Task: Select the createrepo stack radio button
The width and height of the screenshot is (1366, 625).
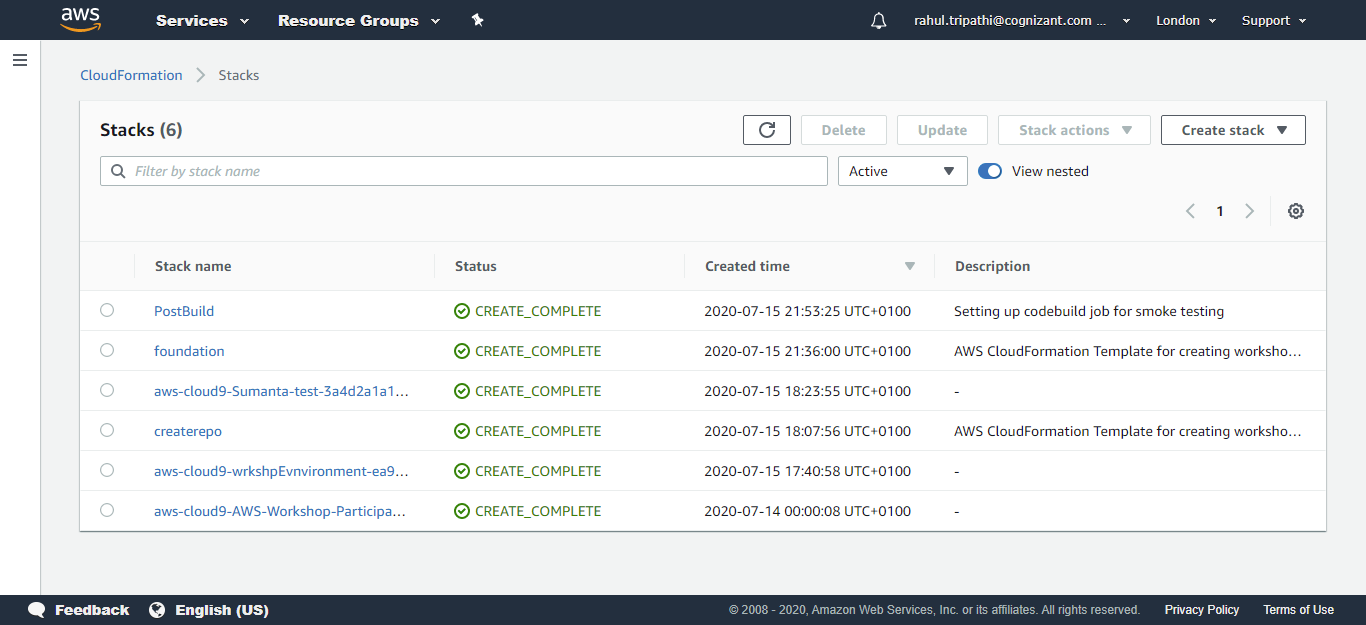Action: [107, 430]
